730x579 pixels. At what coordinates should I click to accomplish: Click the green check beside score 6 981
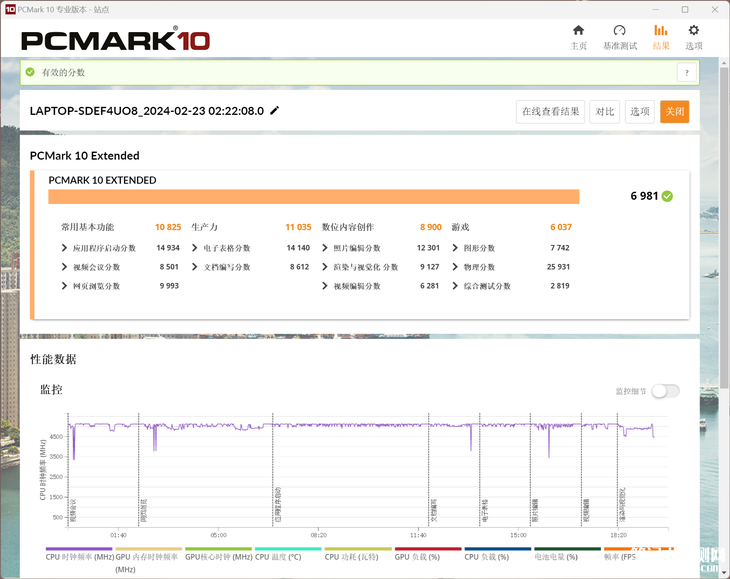[667, 196]
